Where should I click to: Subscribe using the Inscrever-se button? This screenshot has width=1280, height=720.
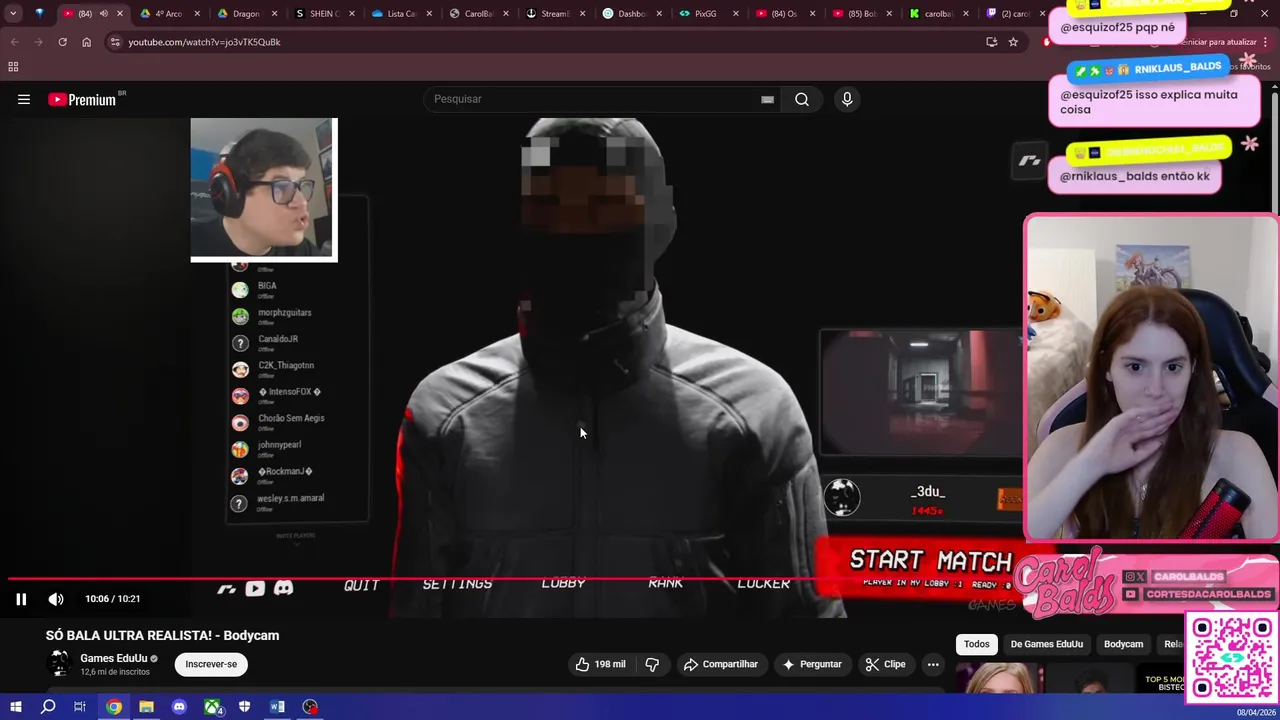click(x=211, y=664)
